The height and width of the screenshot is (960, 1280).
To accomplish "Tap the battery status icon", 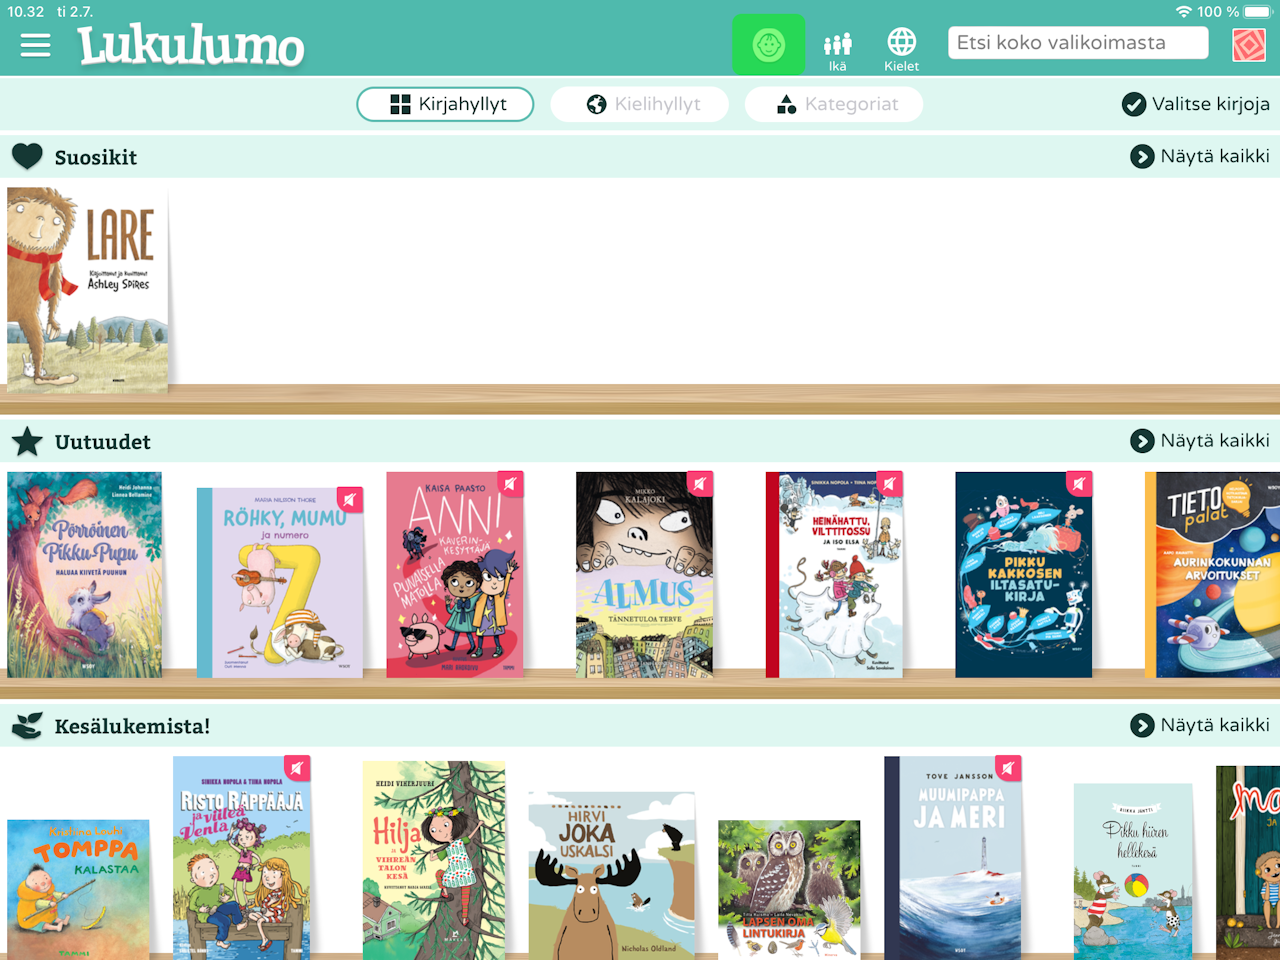I will [x=1258, y=12].
